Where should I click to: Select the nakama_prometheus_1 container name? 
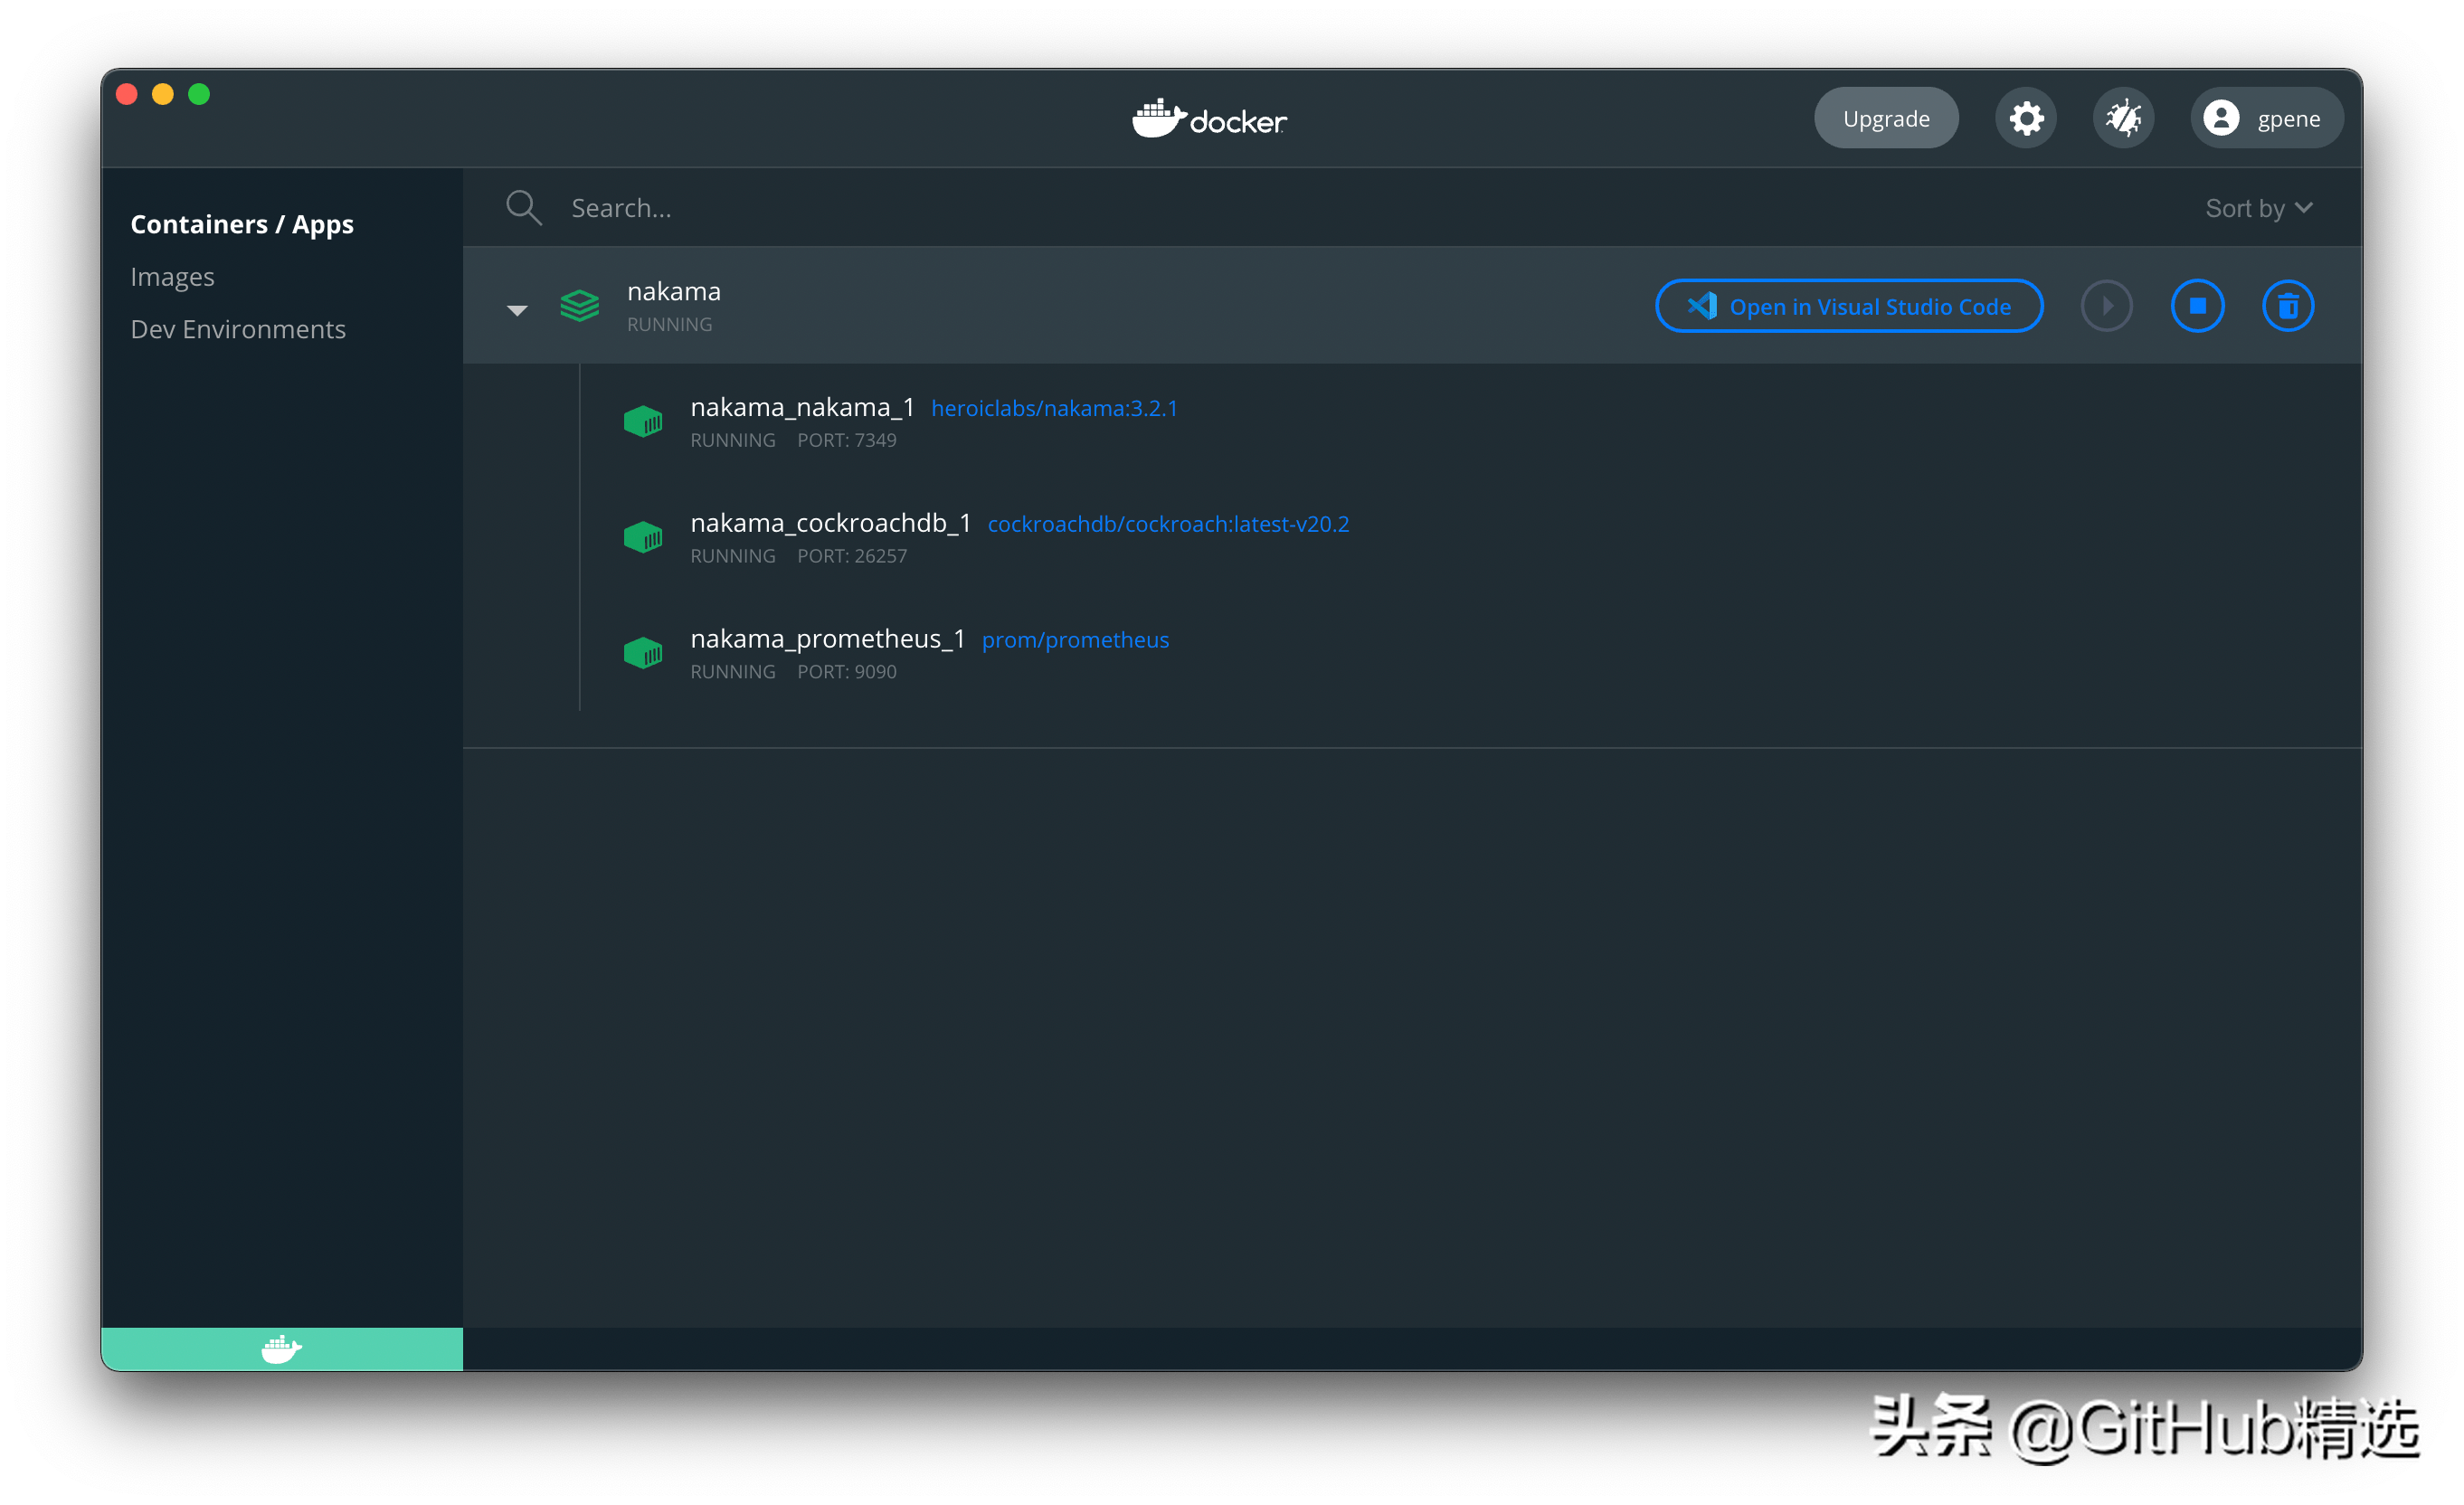tap(827, 639)
